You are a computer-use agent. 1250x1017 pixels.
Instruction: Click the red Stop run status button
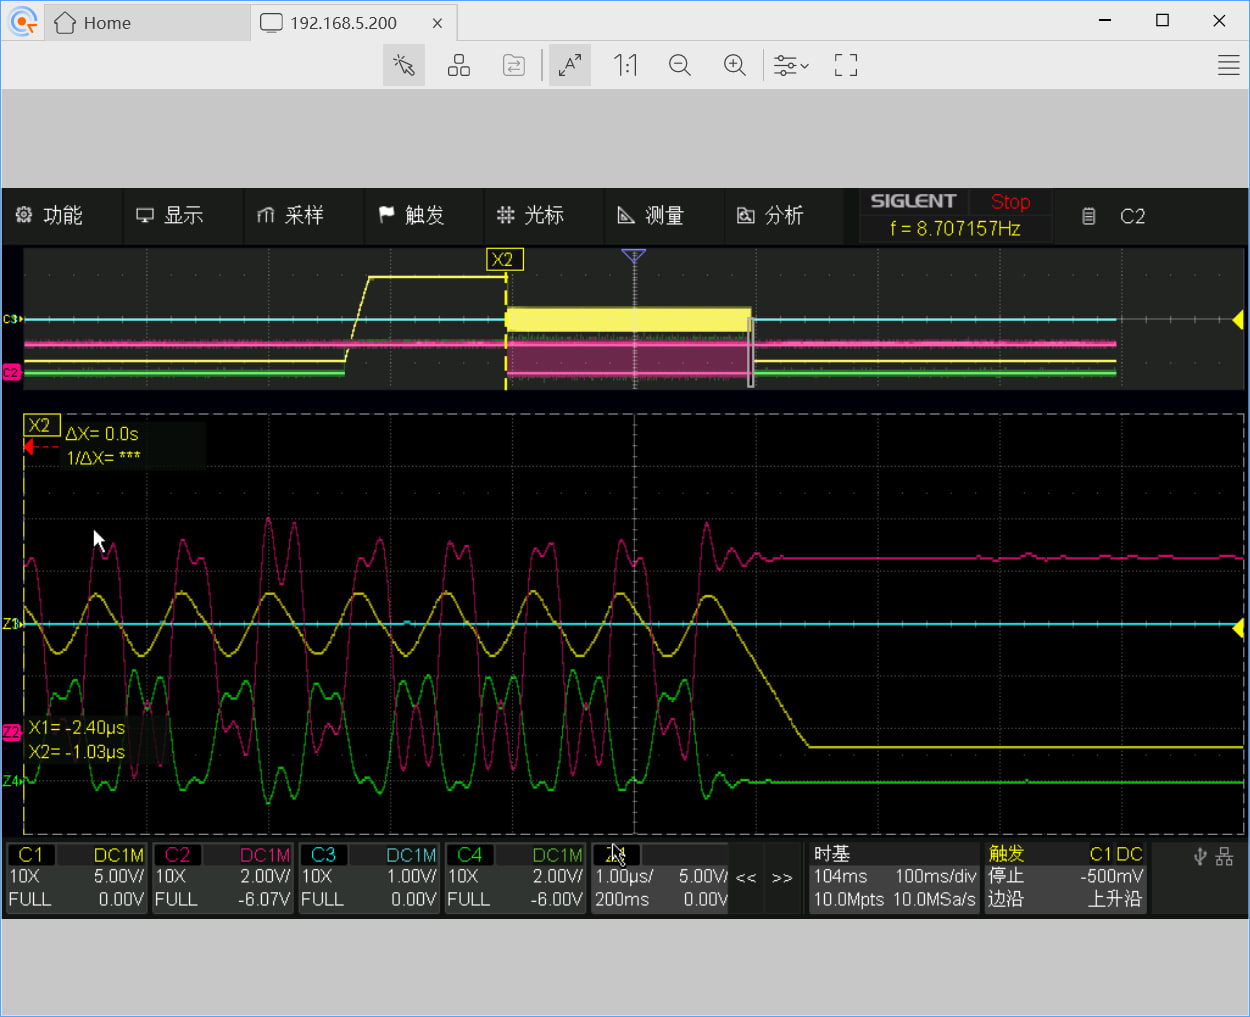tap(1010, 202)
